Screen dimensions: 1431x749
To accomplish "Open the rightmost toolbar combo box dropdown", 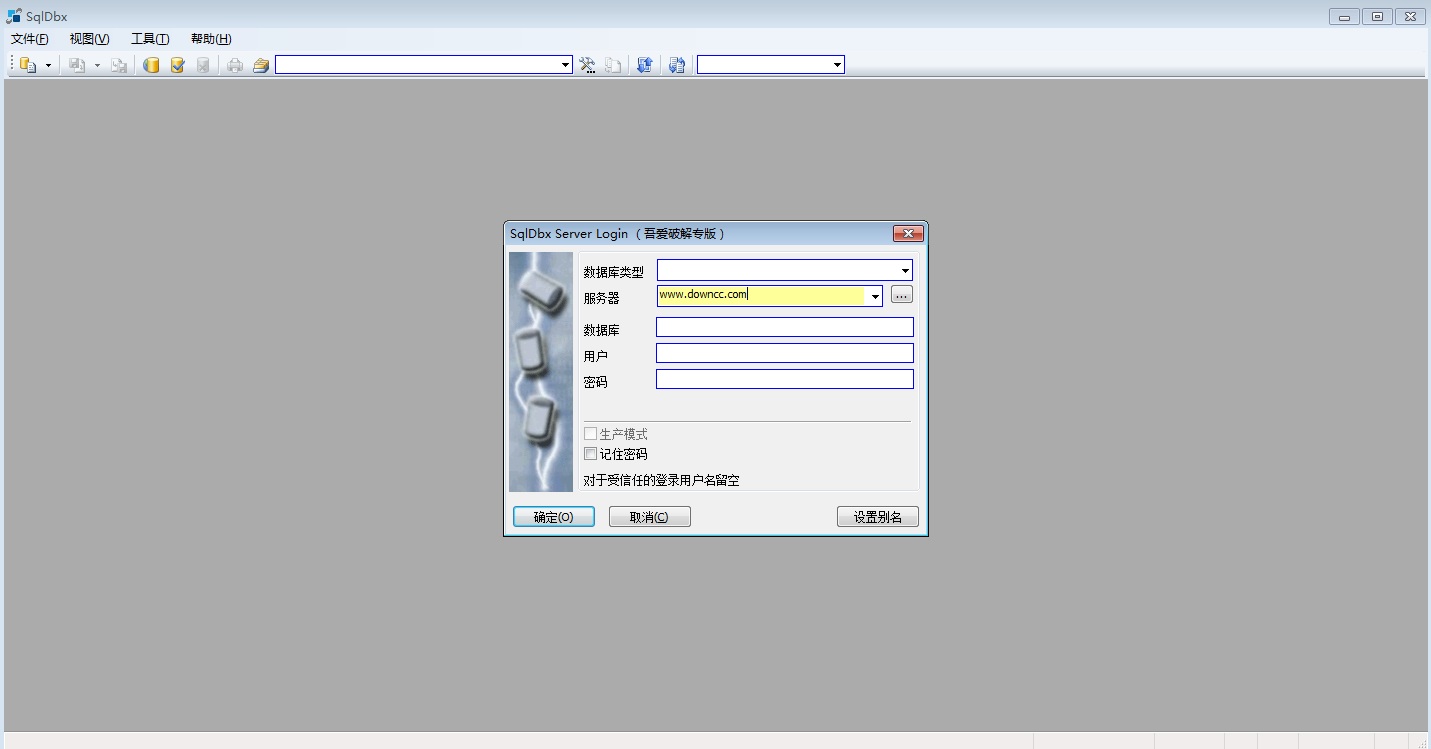I will pos(836,64).
